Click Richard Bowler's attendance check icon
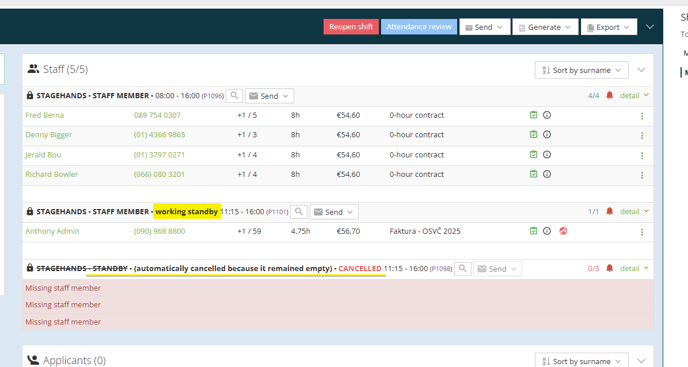The image size is (688, 367). point(533,174)
